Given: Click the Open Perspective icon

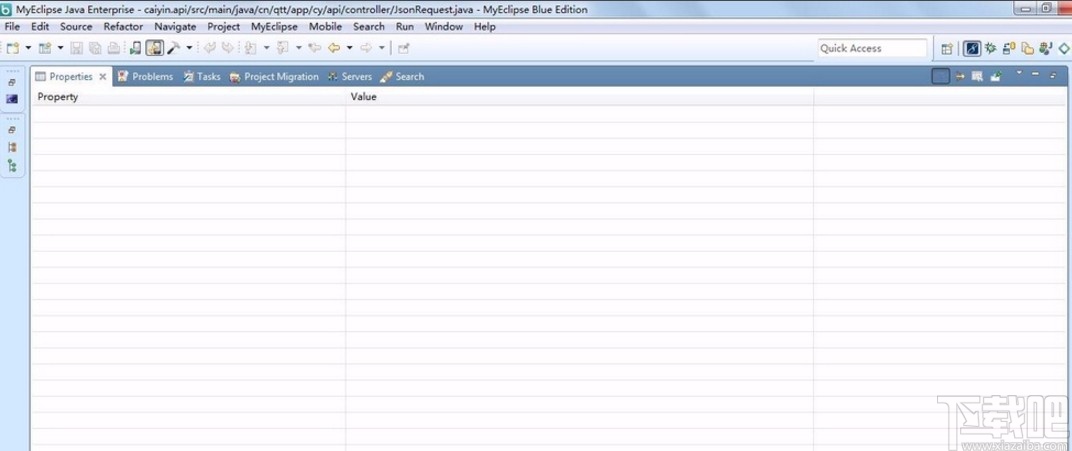Looking at the screenshot, I should coord(947,49).
